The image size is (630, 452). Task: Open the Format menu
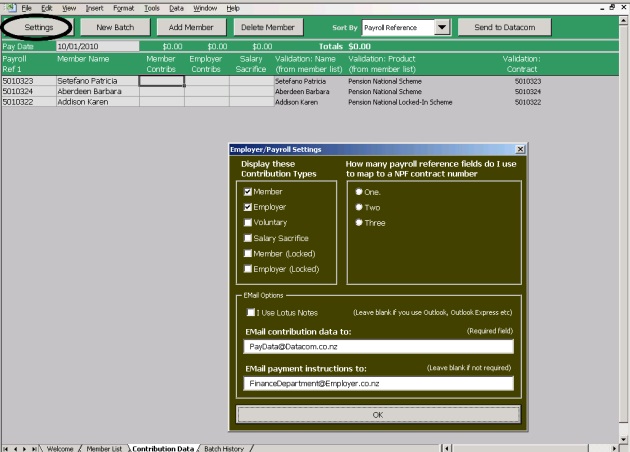tap(123, 7)
